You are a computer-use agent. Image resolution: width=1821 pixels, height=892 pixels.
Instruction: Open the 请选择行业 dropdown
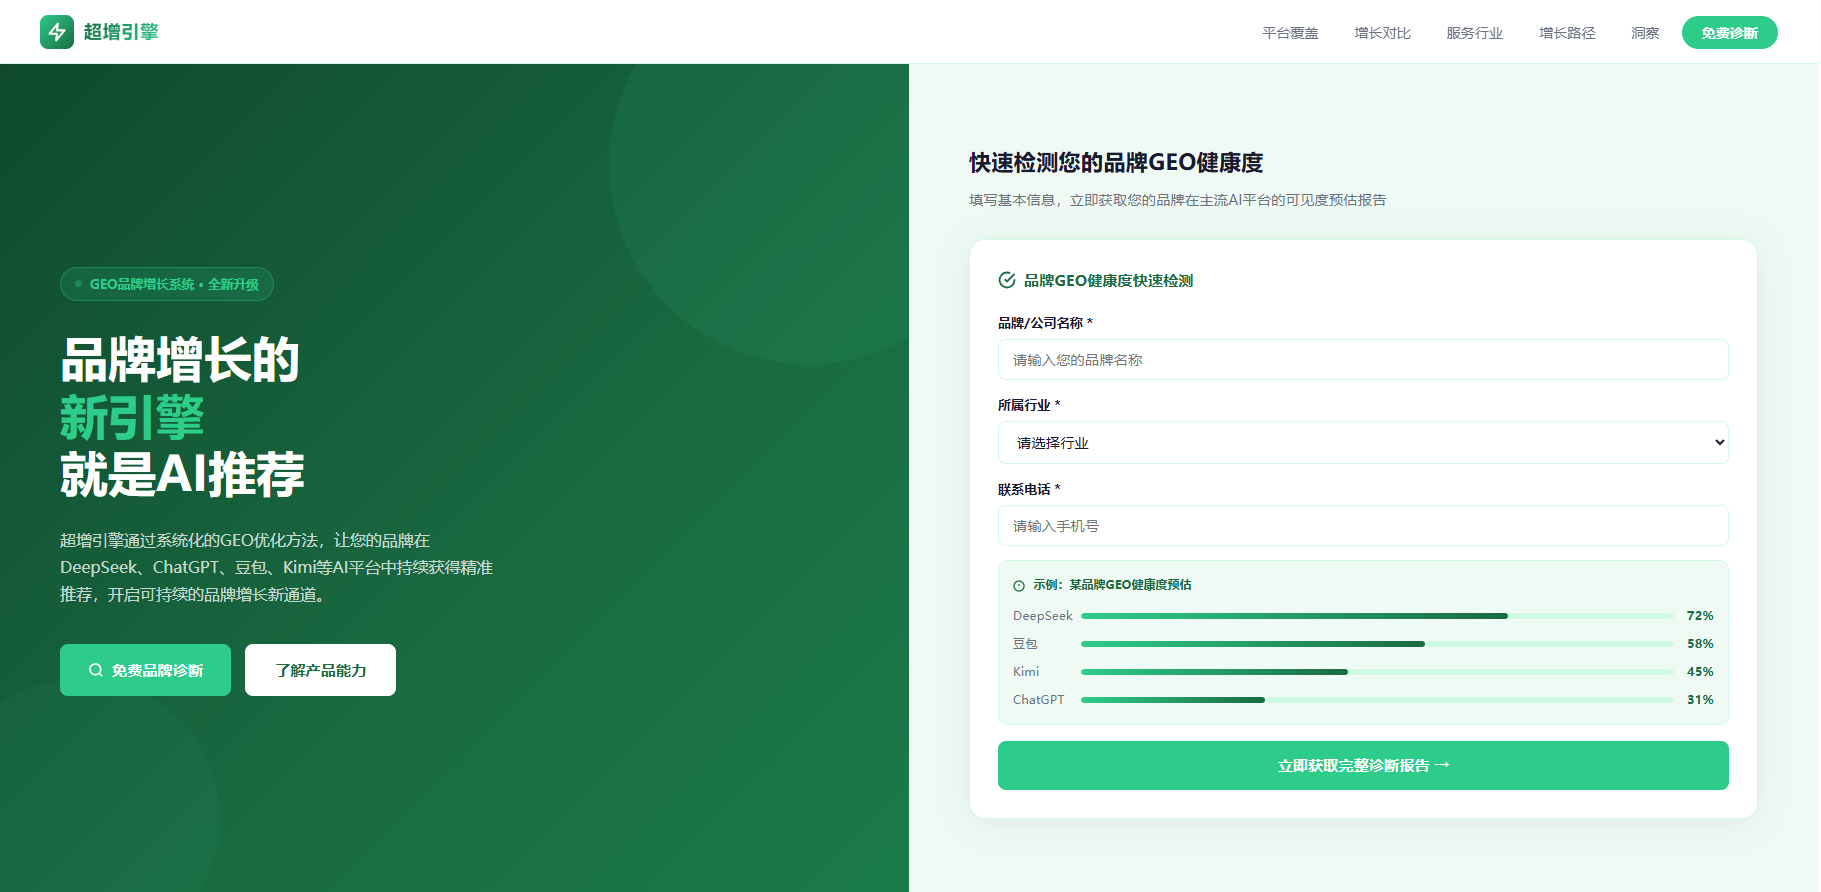point(1363,443)
